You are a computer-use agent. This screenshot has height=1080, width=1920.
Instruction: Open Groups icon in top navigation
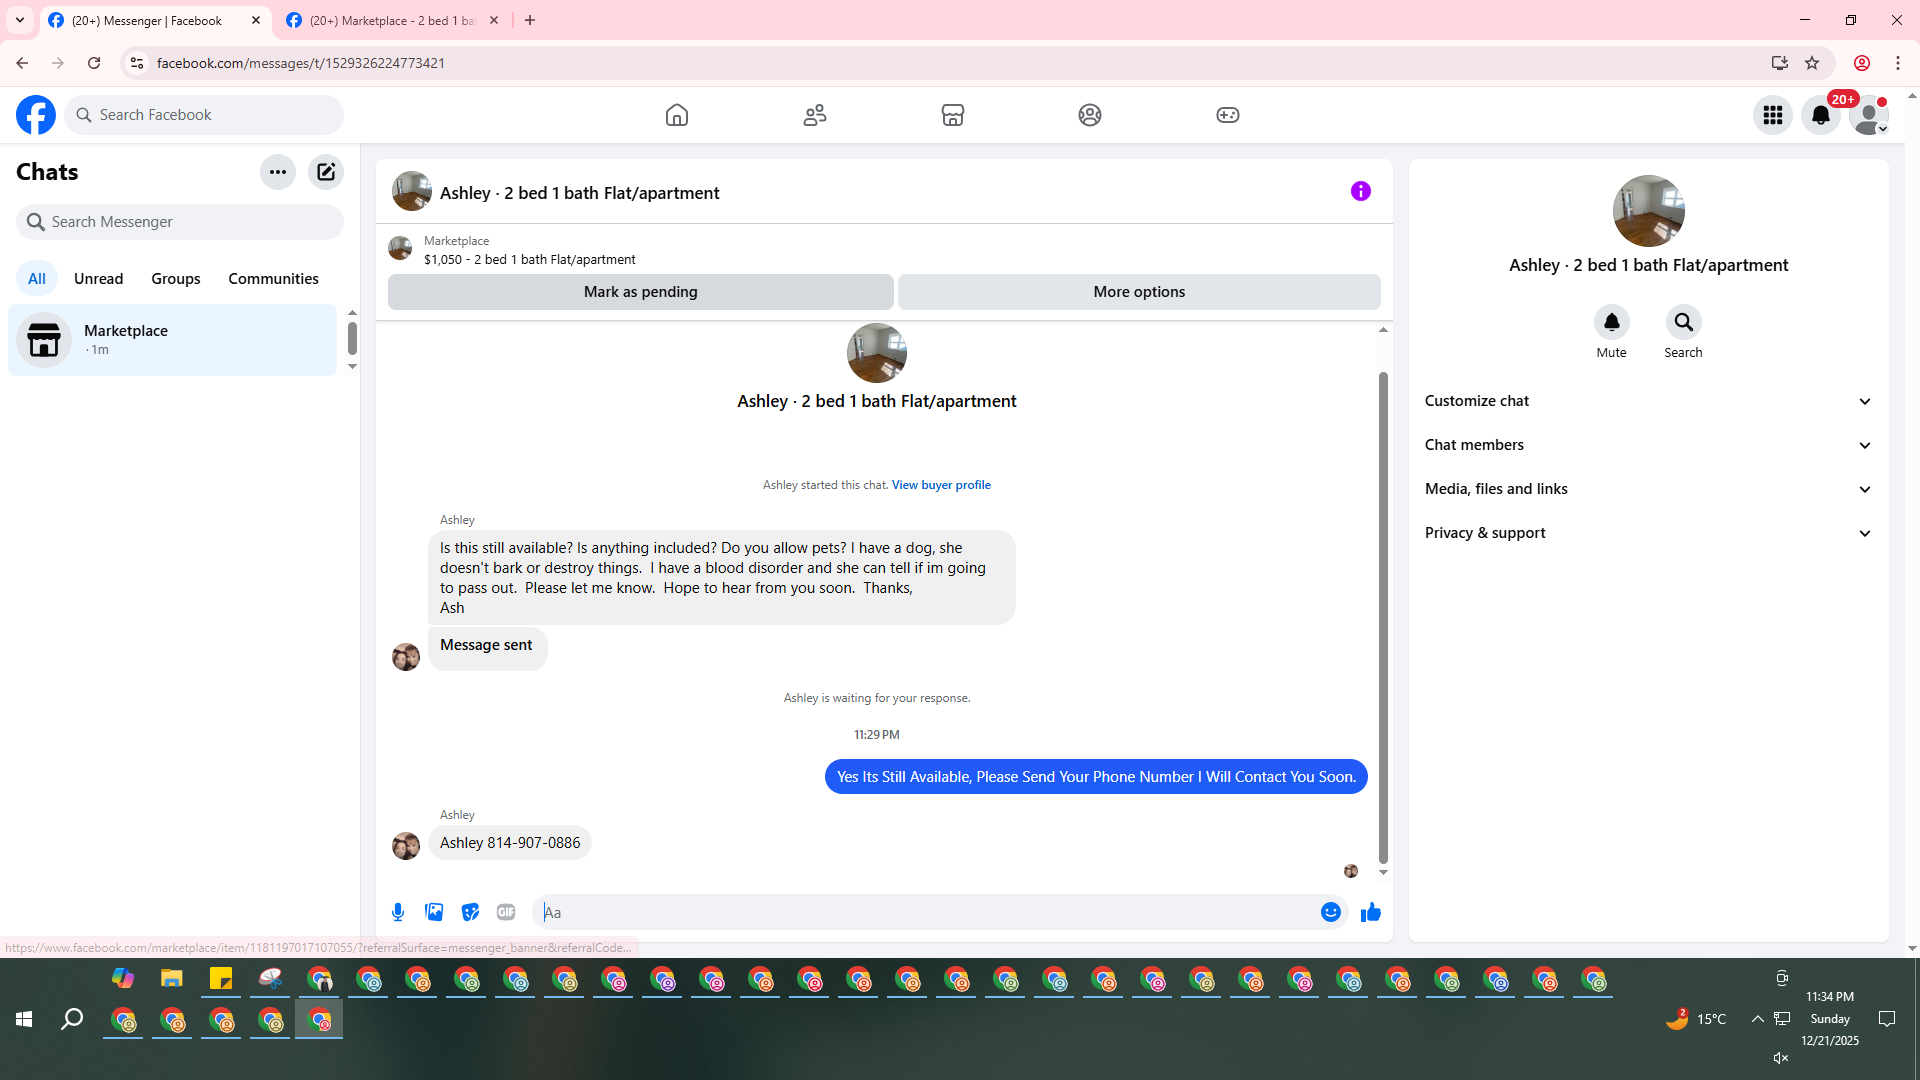[1090, 115]
